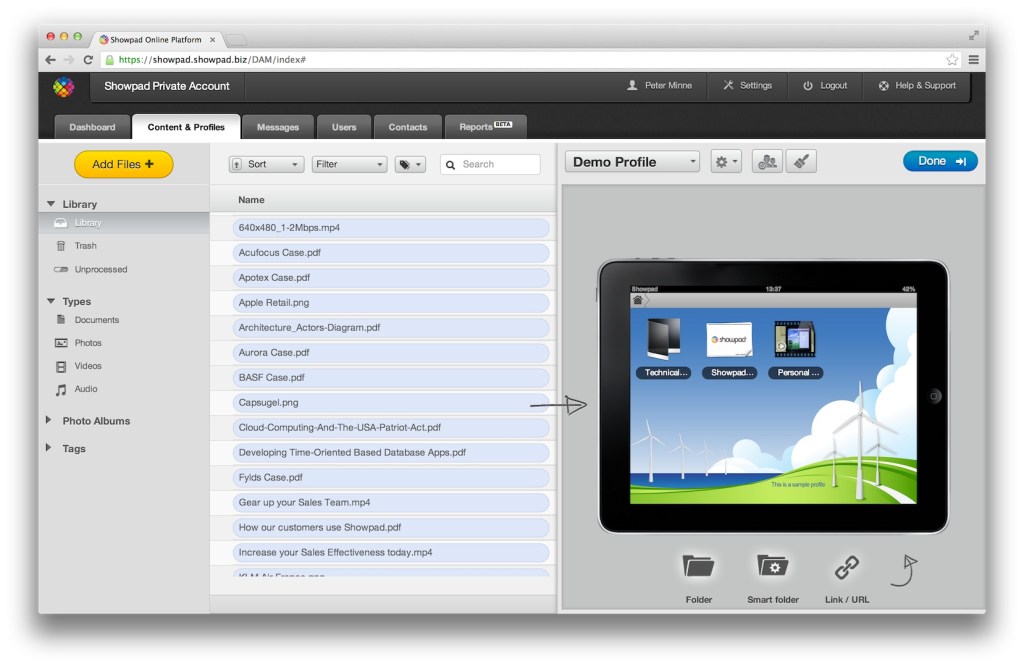Open the Filter dropdown
This screenshot has width=1024, height=667.
[x=349, y=165]
